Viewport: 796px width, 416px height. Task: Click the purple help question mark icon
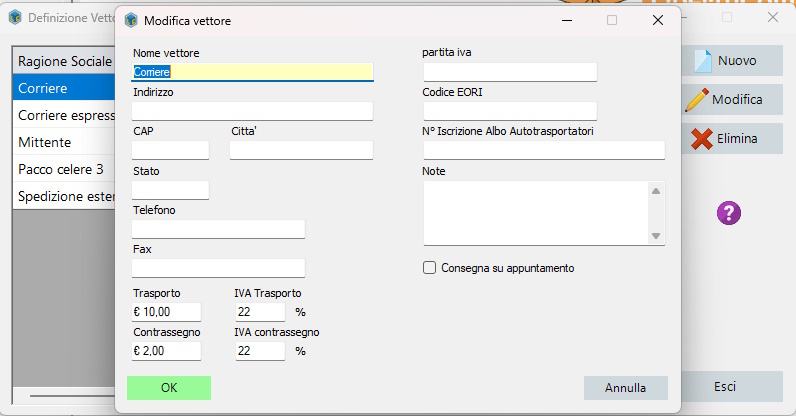[729, 212]
